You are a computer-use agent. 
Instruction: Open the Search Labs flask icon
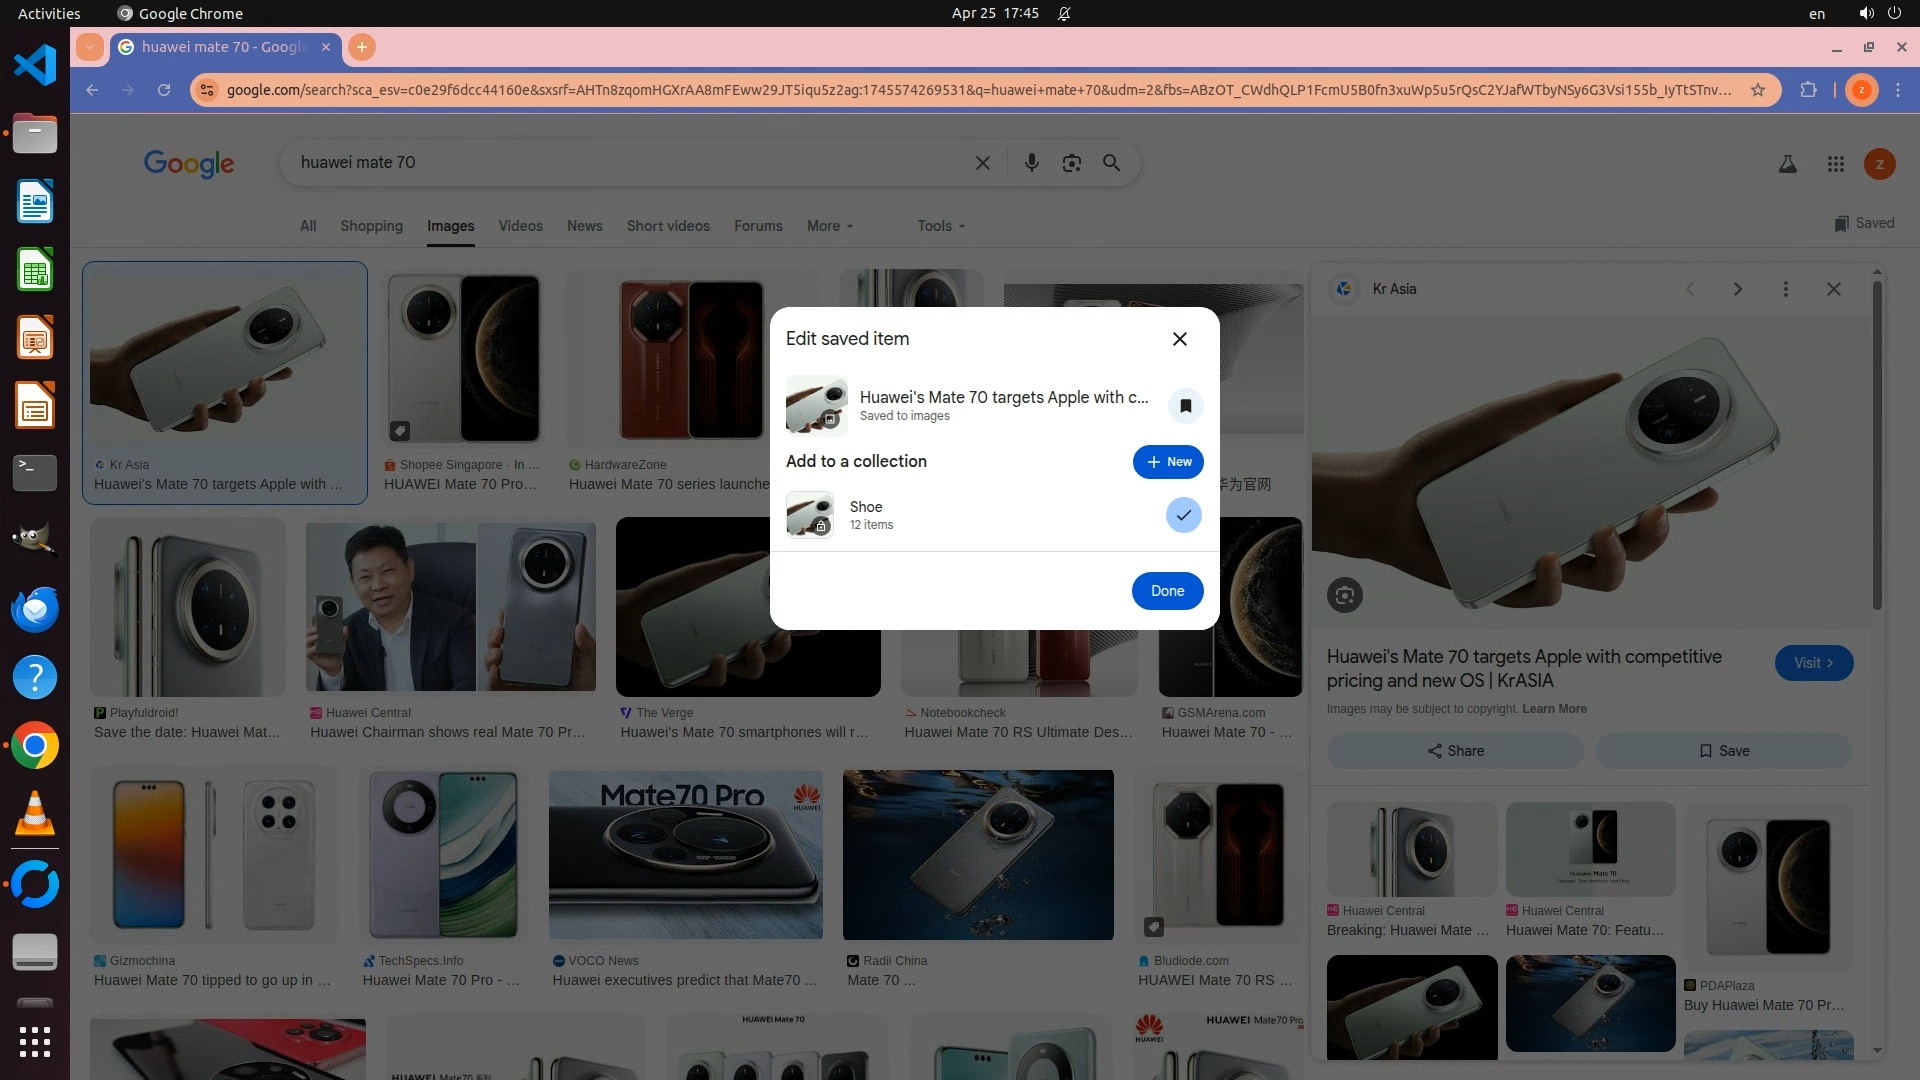point(1787,164)
